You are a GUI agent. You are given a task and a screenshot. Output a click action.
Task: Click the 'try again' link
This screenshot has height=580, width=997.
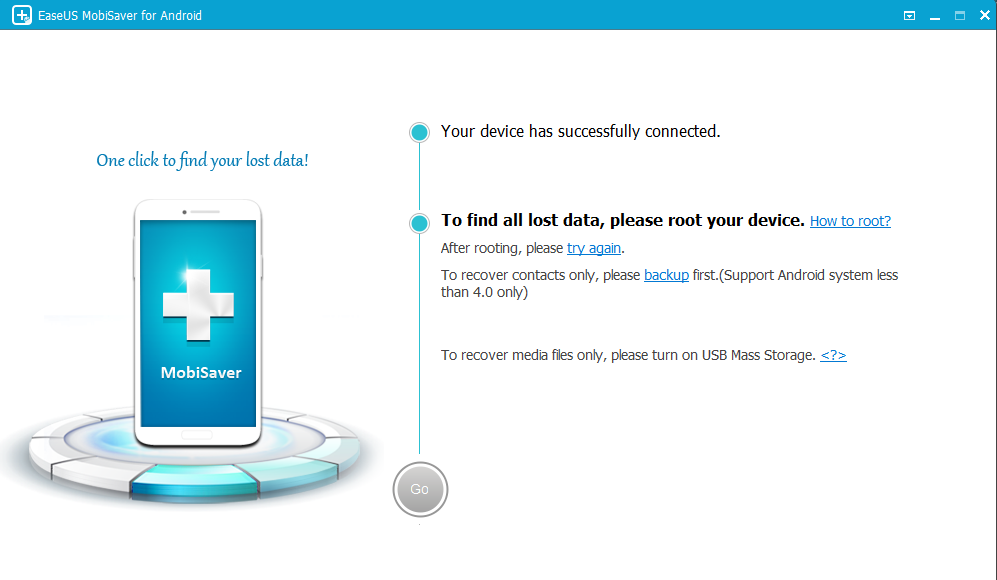pos(594,248)
